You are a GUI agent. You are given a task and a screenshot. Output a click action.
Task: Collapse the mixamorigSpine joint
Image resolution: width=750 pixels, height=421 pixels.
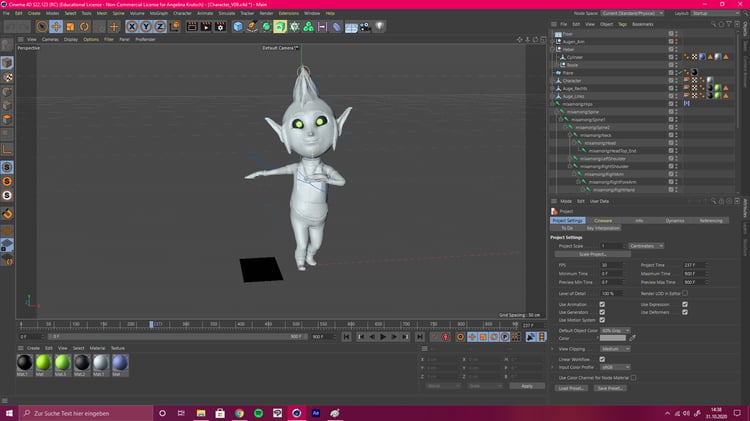557,112
